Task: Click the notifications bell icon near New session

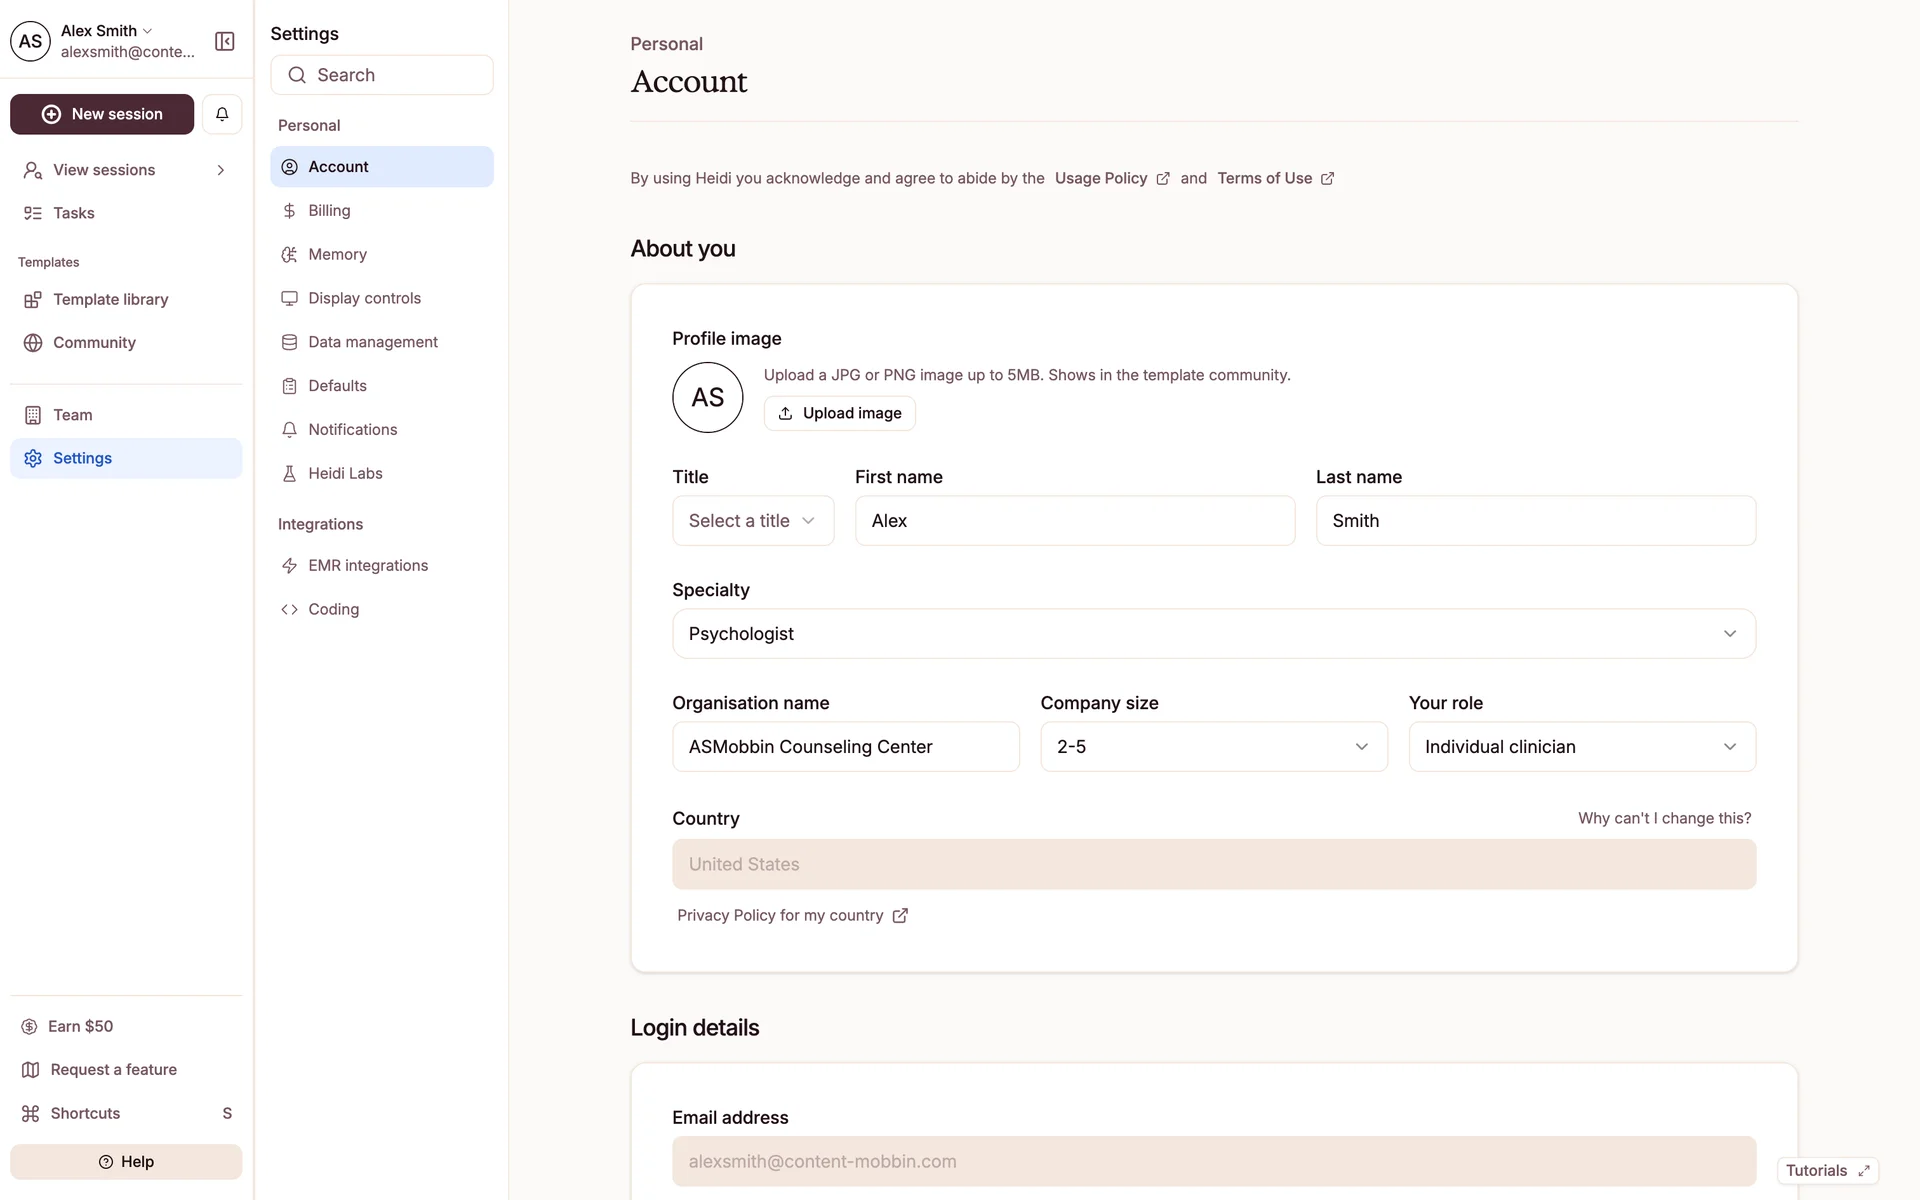Action: click(222, 114)
